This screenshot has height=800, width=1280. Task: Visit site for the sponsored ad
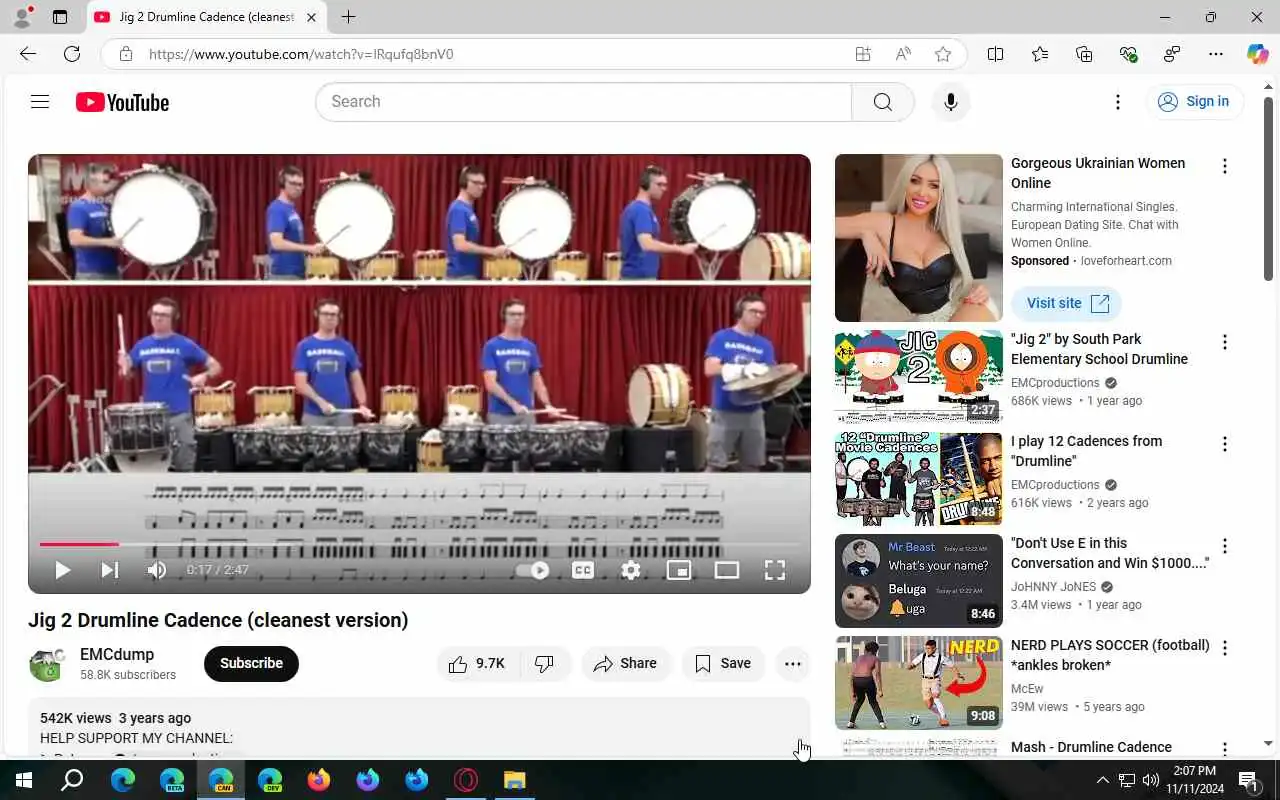point(1067,303)
